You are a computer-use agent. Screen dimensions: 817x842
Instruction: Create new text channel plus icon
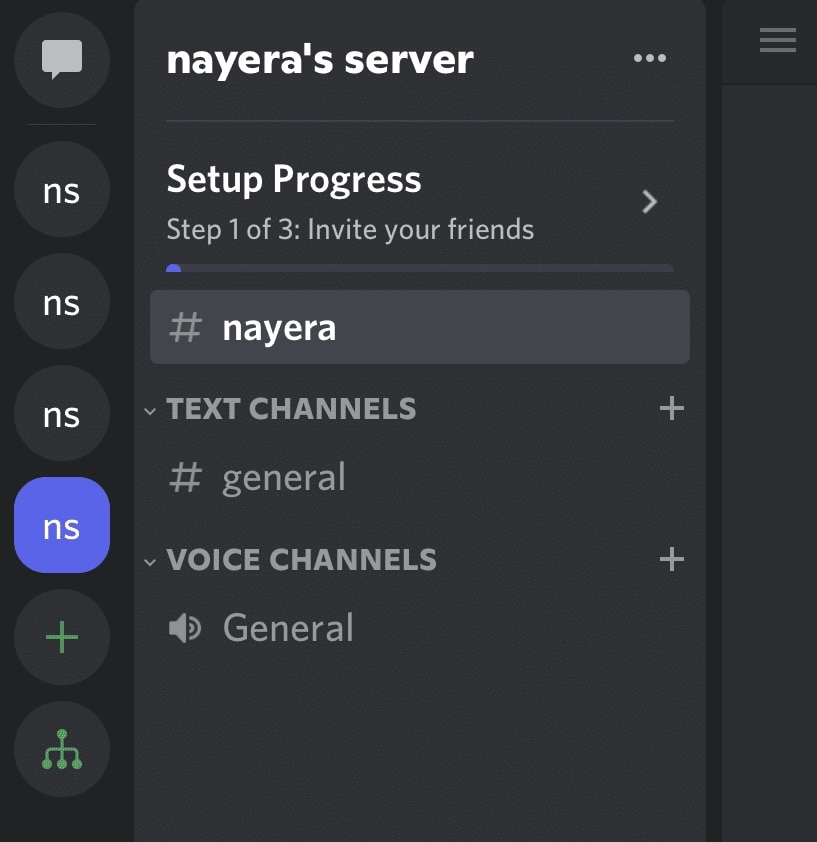click(x=671, y=409)
